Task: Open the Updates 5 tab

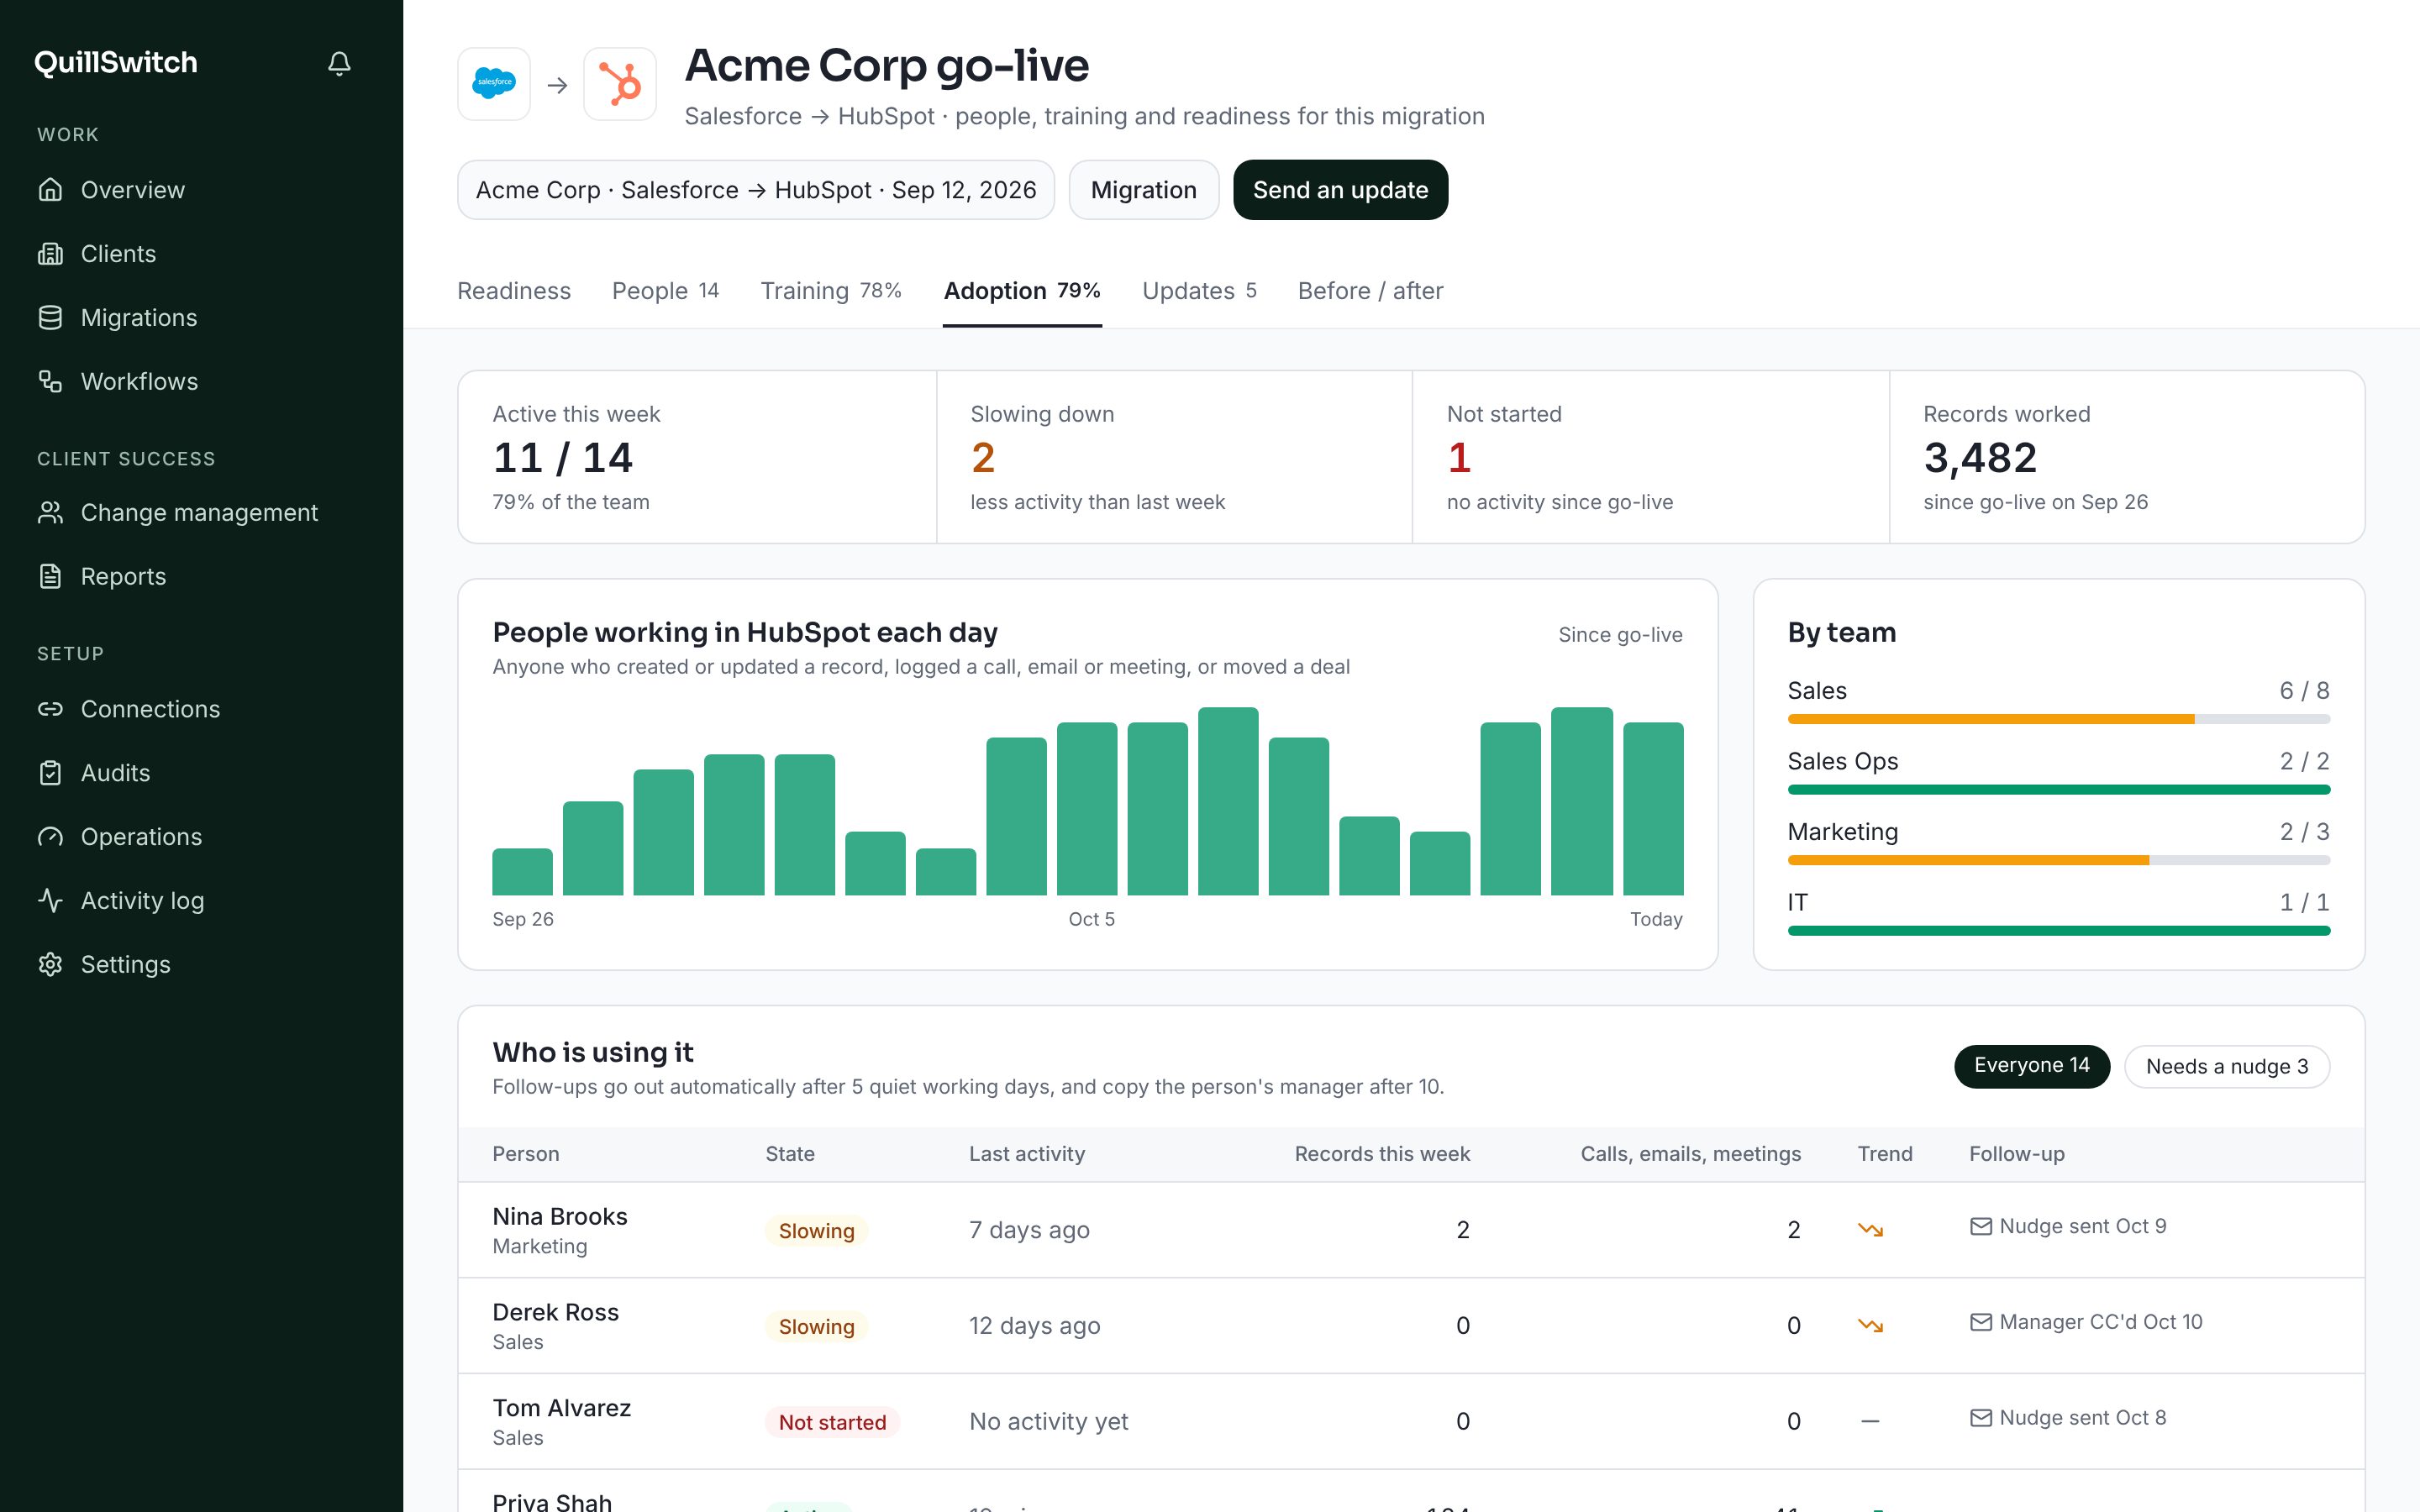Action: pos(1199,291)
